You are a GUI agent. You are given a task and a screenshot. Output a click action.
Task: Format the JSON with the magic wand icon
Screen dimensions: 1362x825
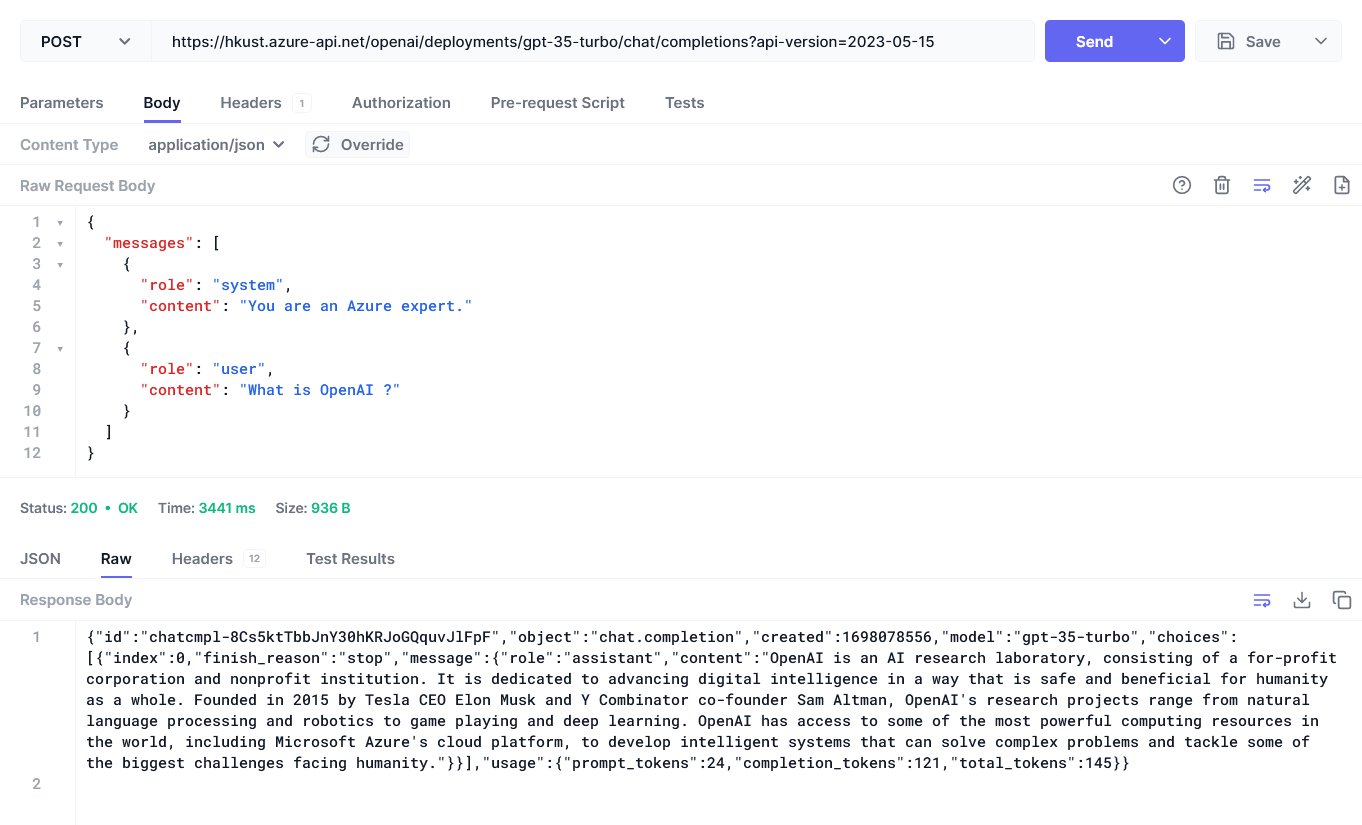[1301, 185]
